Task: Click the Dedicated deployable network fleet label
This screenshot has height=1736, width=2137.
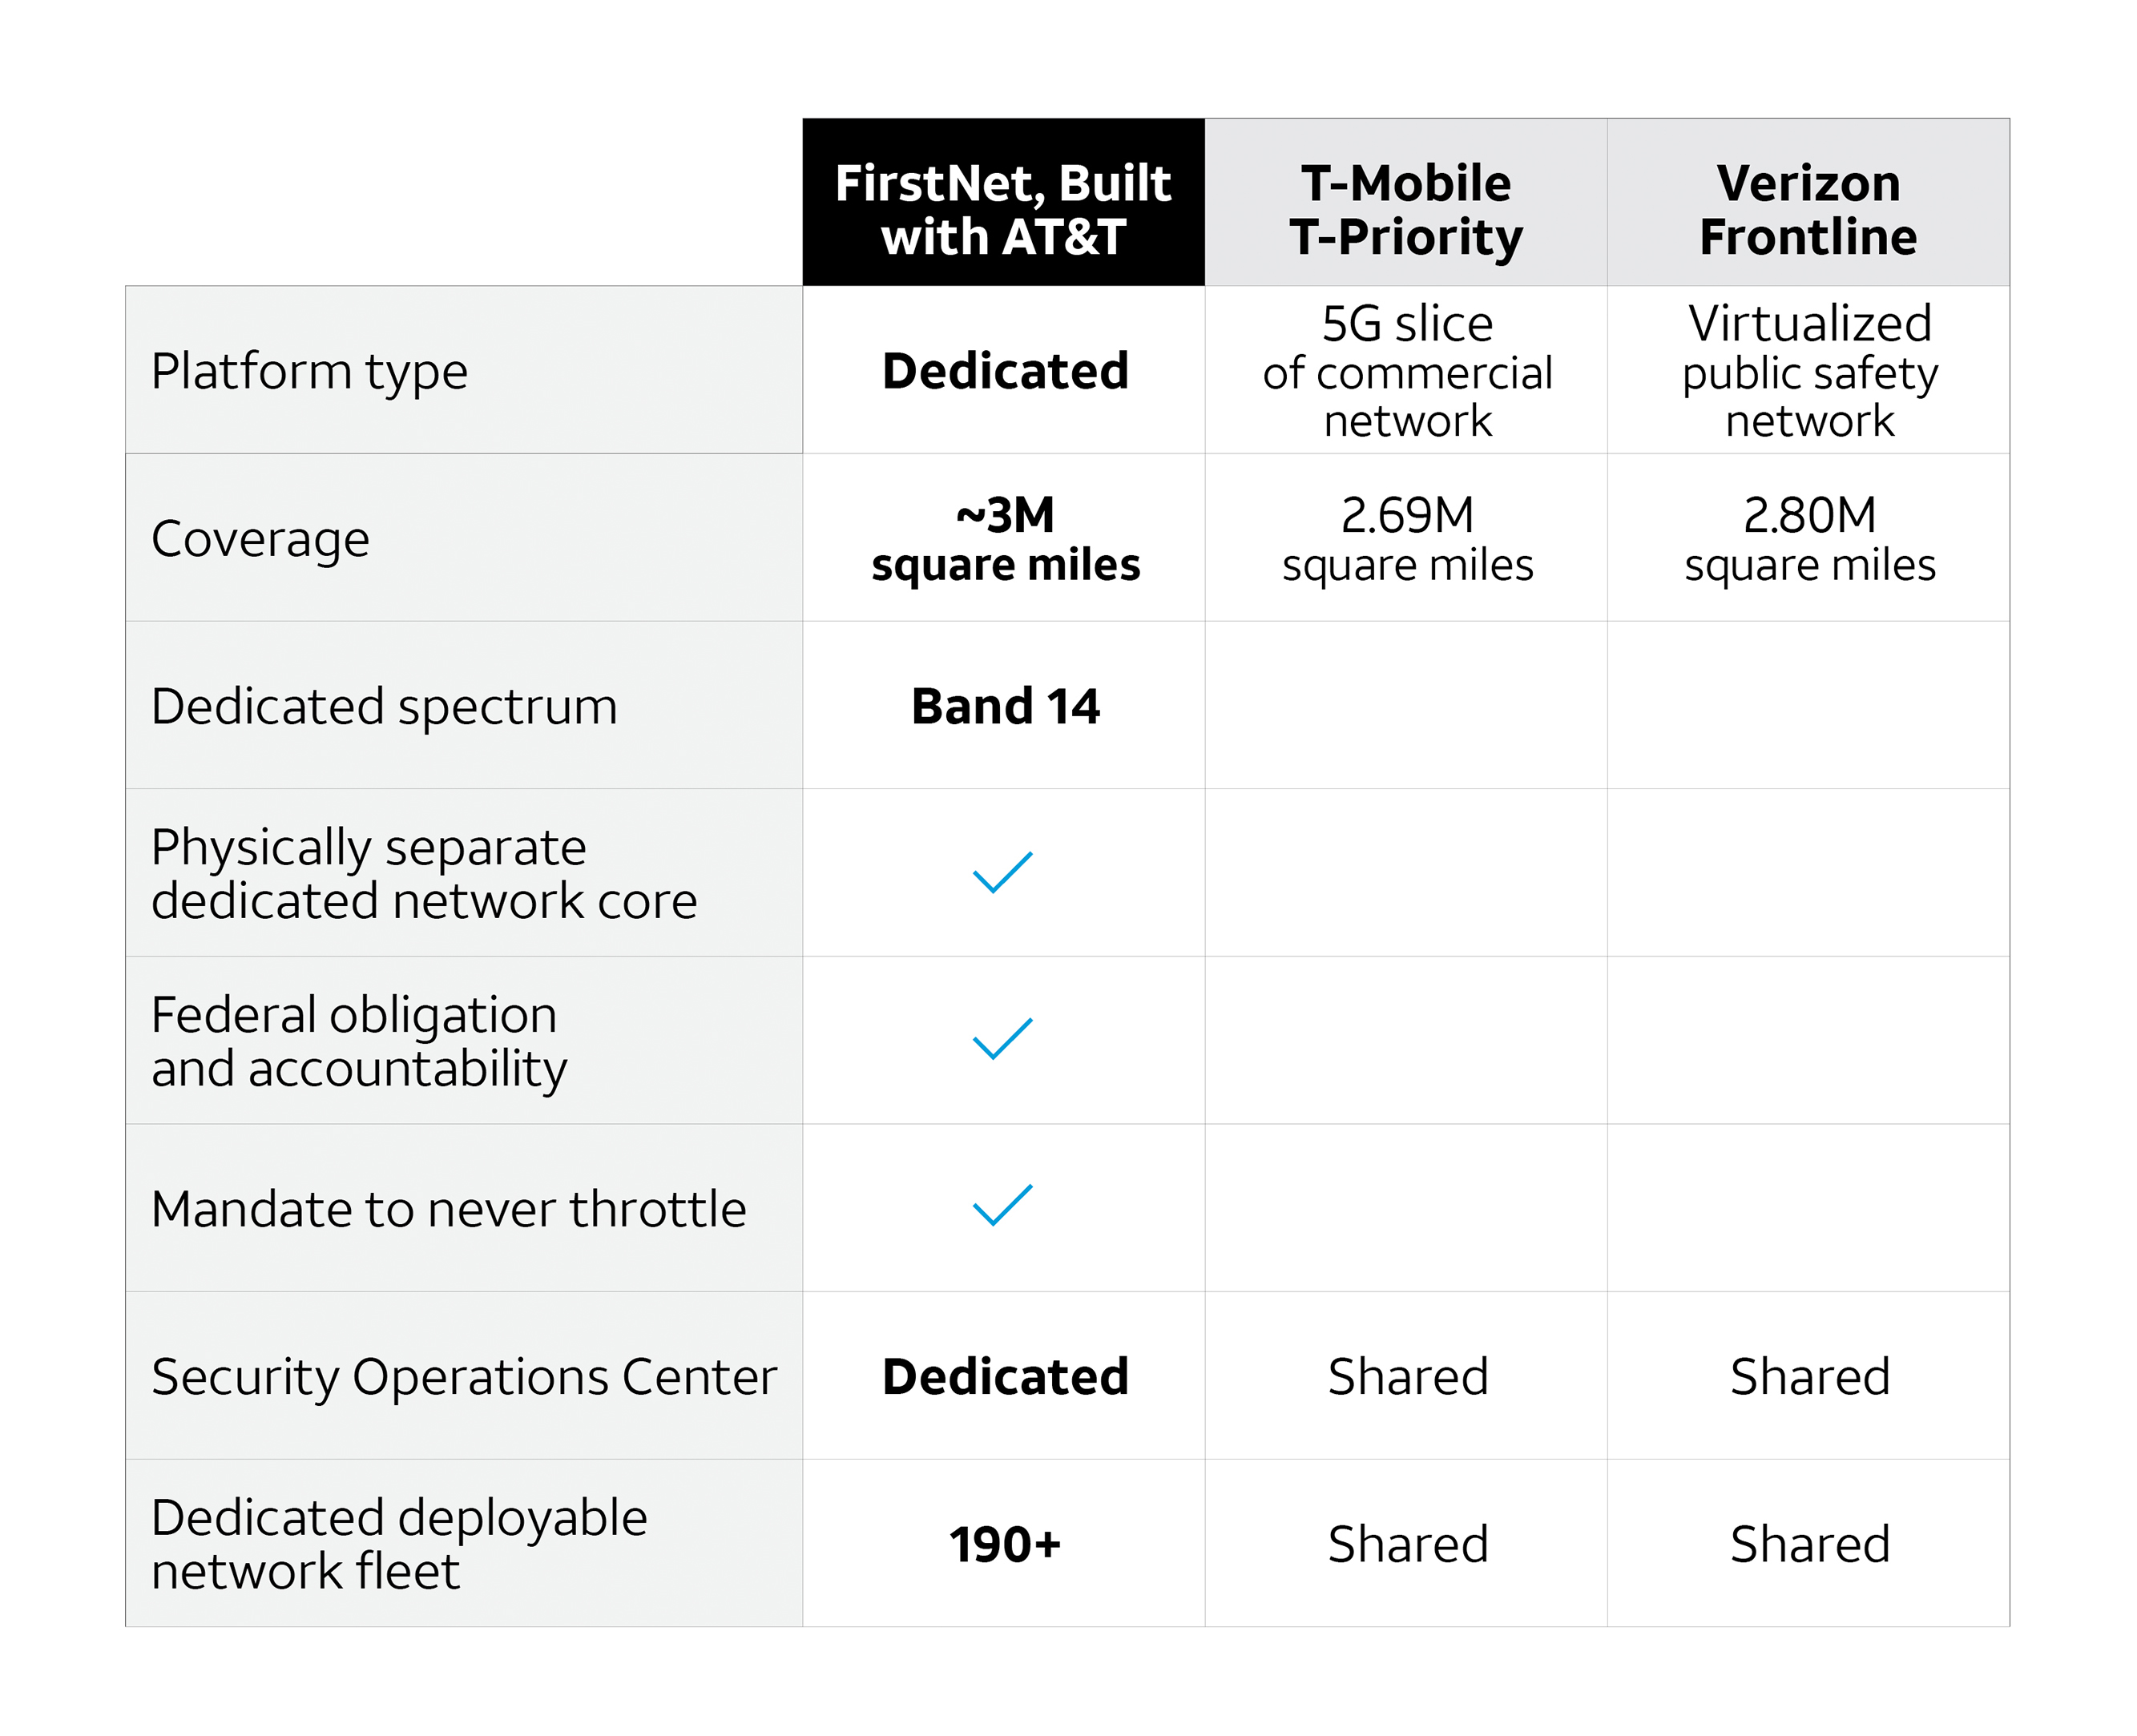Action: [399, 1544]
